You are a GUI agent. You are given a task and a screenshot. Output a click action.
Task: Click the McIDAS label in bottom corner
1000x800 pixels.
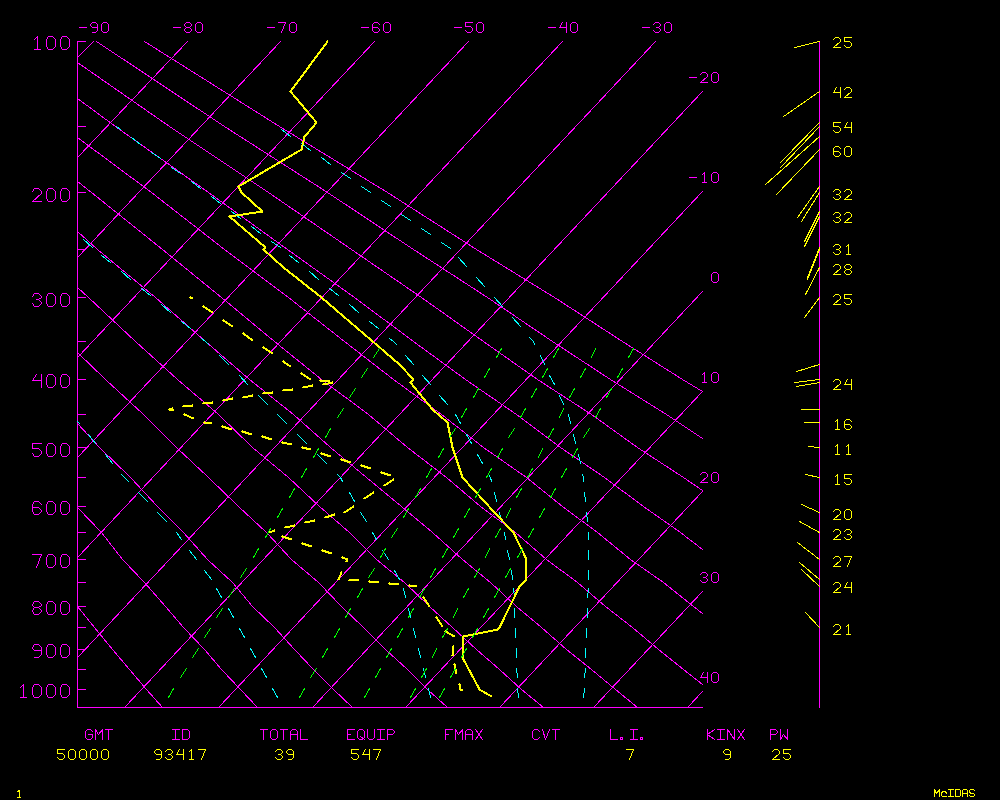954,793
